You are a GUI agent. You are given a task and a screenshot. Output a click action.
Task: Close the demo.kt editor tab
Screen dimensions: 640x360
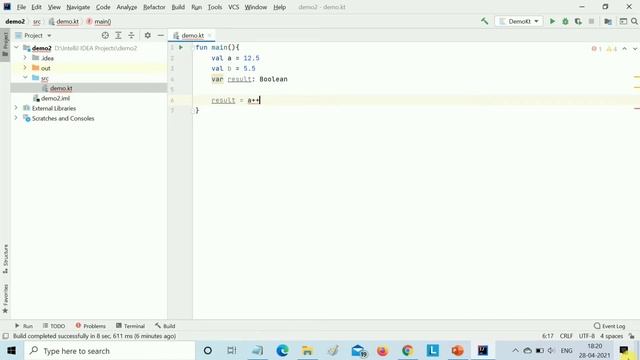[x=209, y=36]
